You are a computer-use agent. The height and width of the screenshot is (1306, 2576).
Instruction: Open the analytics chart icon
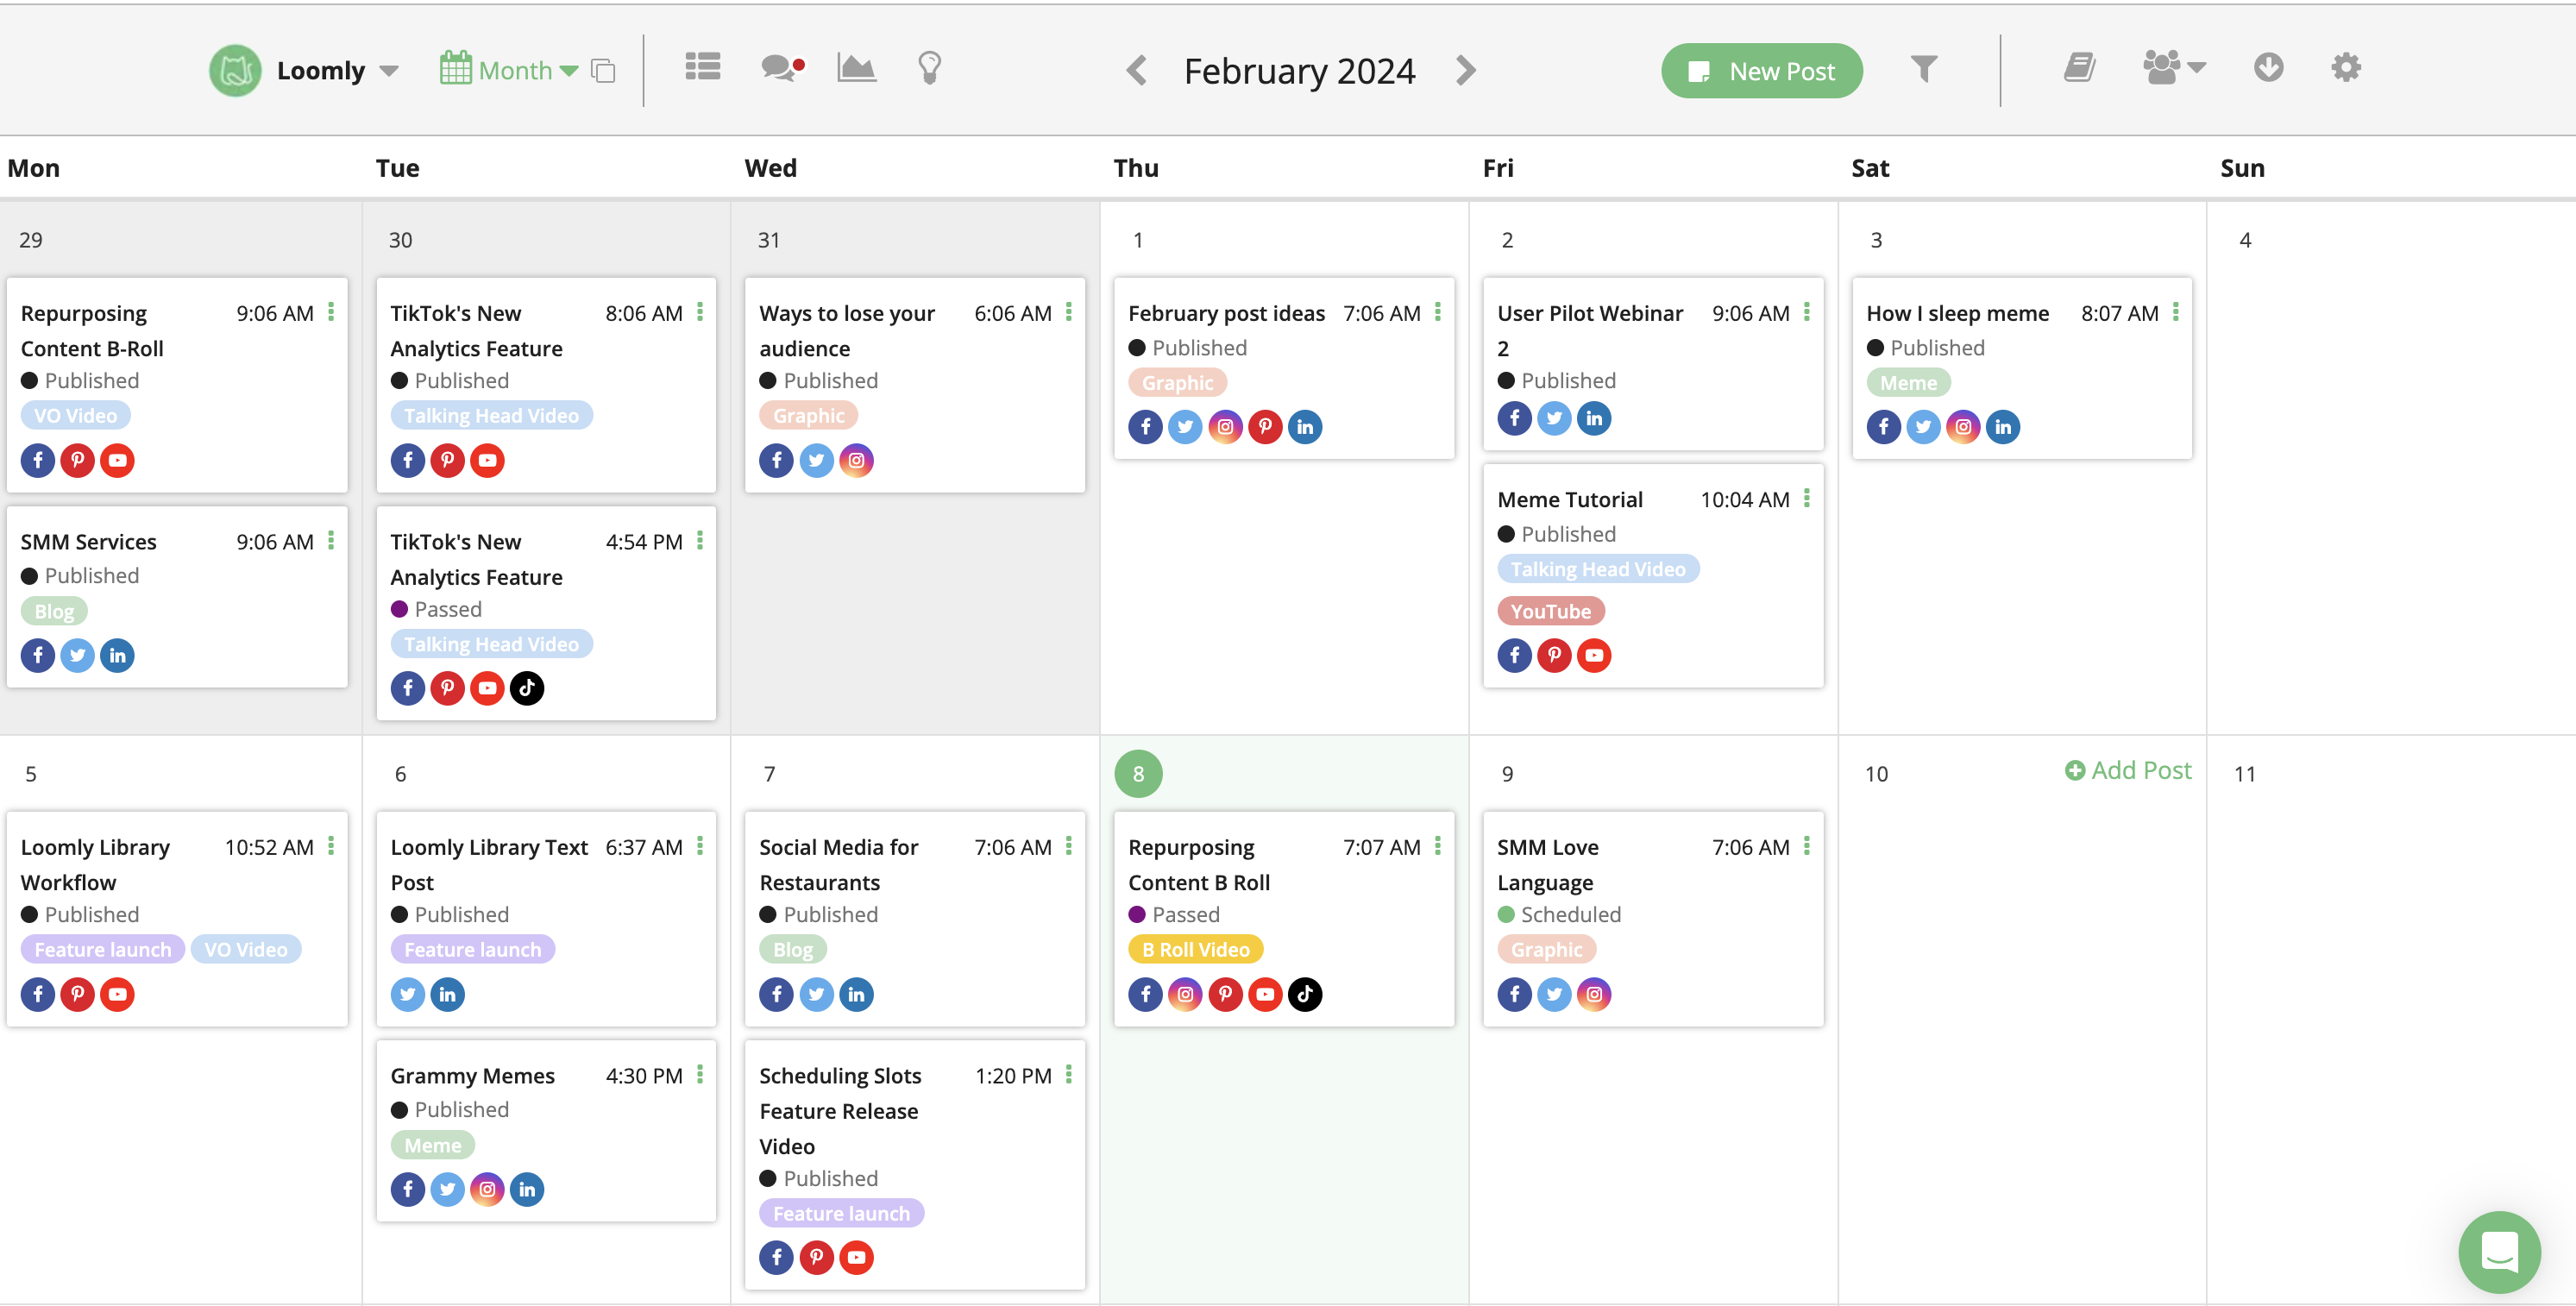click(x=856, y=68)
